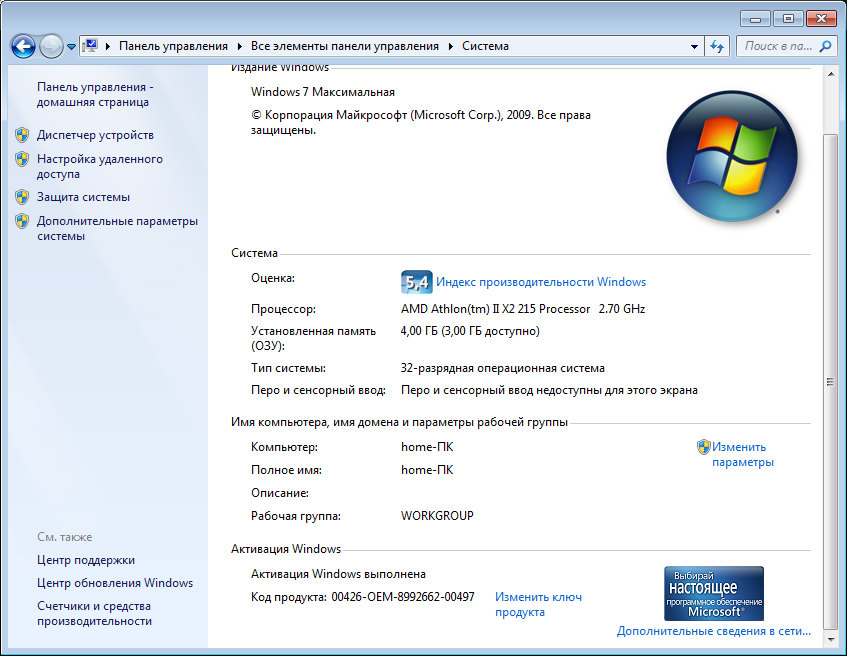Click the scrollbar down arrow
This screenshot has height=658, width=848.
[x=831, y=640]
